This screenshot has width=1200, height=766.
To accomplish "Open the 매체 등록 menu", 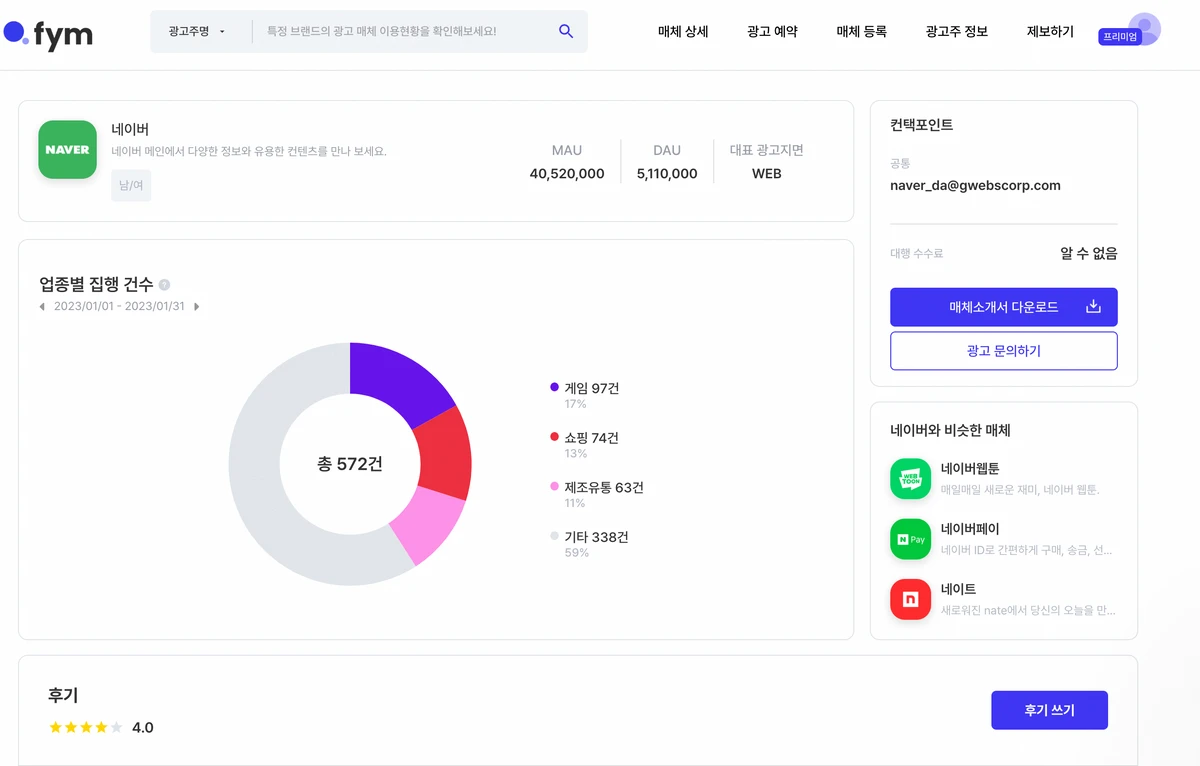I will [861, 32].
